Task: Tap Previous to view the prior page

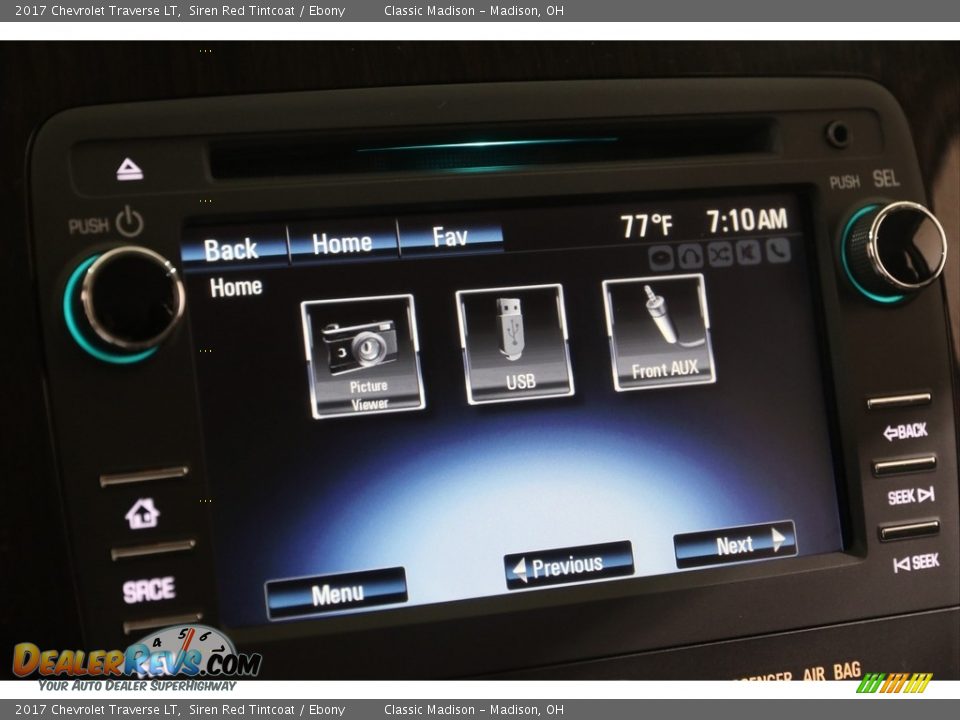Action: pos(565,565)
